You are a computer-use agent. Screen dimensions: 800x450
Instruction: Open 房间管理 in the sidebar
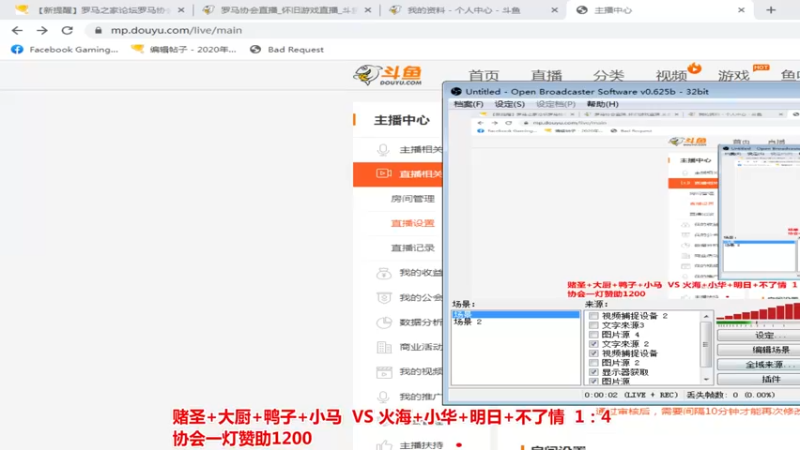(412, 198)
